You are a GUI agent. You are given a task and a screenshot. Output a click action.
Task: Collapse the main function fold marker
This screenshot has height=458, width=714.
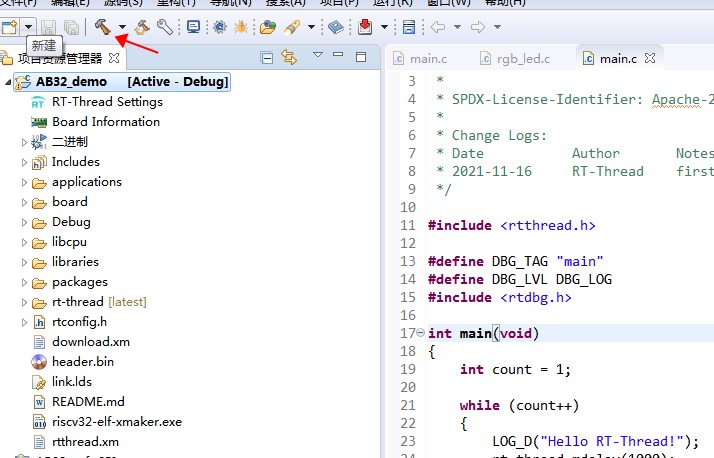[x=421, y=333]
